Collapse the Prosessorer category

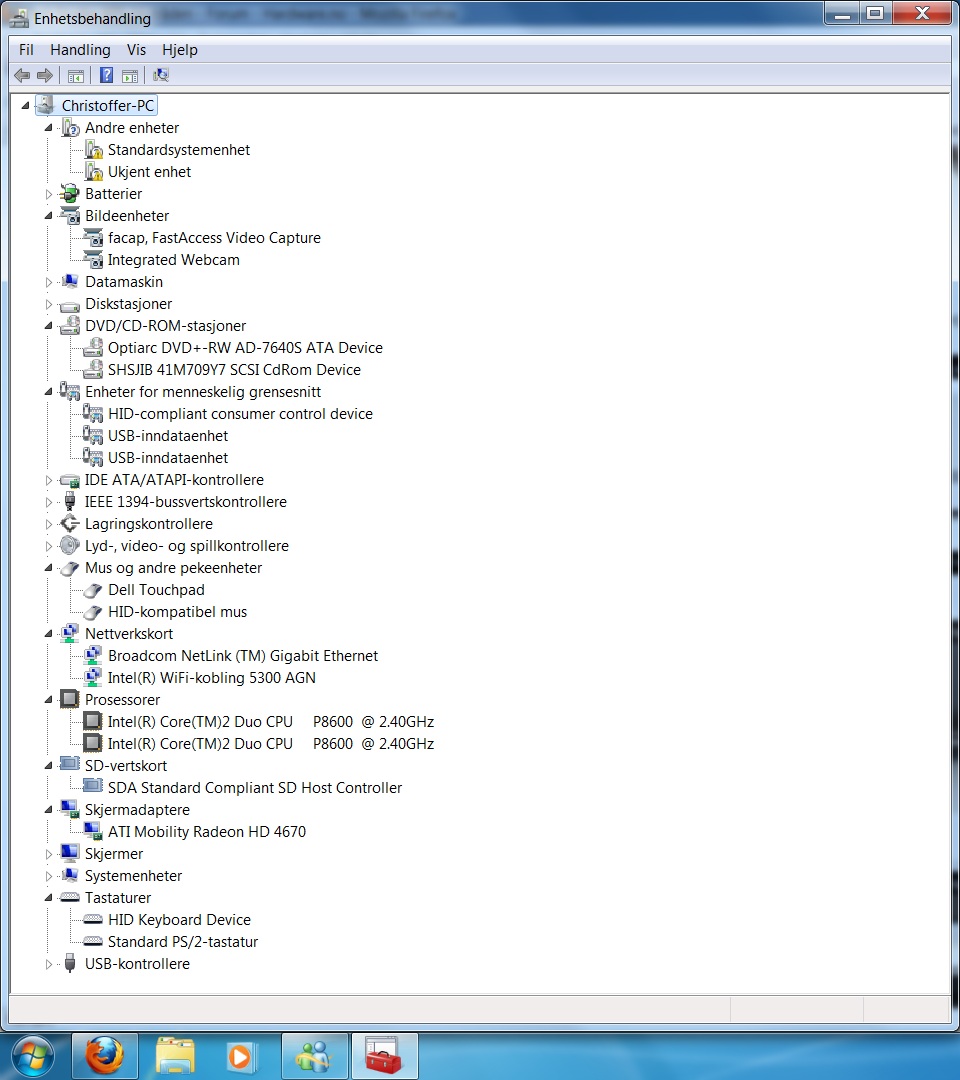[48, 700]
